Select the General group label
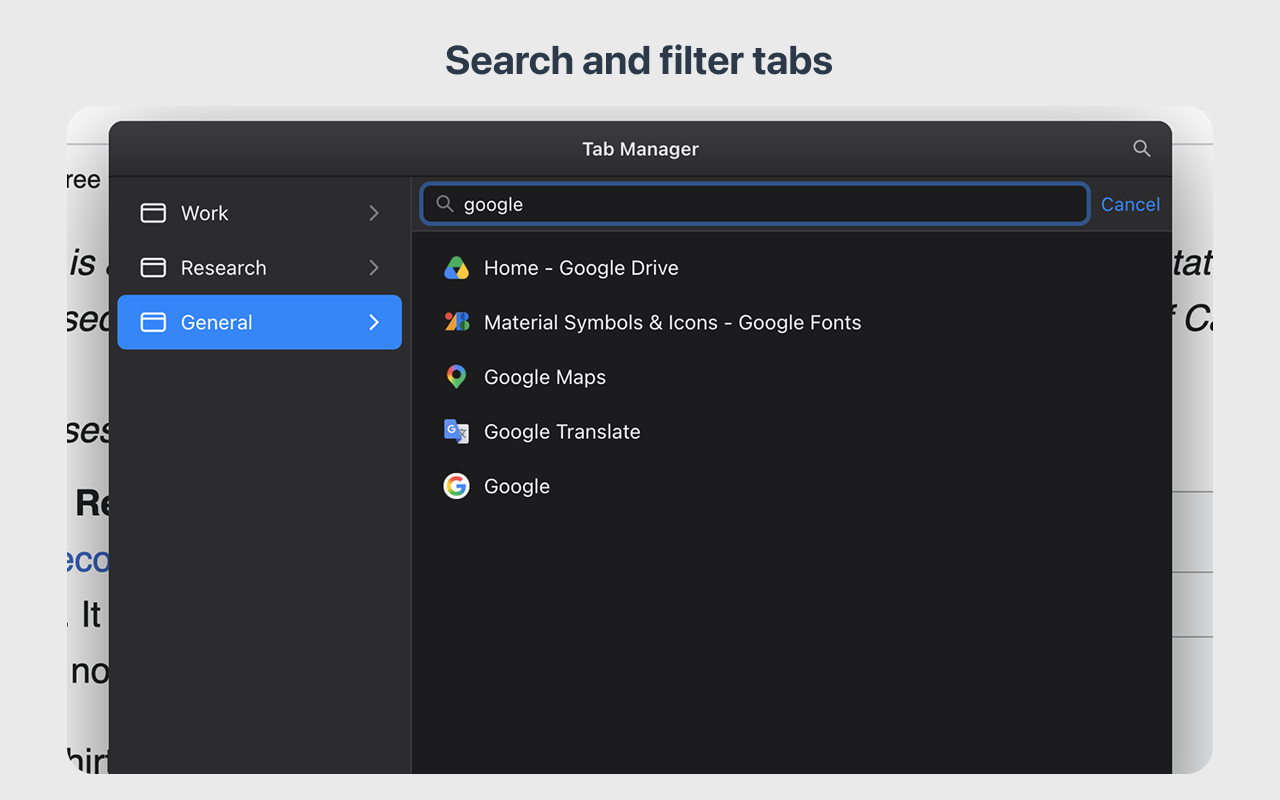 (x=217, y=322)
